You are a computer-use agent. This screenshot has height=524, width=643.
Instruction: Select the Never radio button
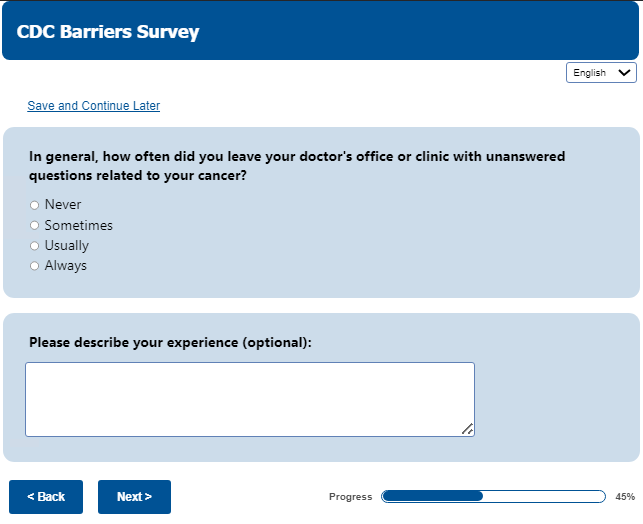click(35, 205)
